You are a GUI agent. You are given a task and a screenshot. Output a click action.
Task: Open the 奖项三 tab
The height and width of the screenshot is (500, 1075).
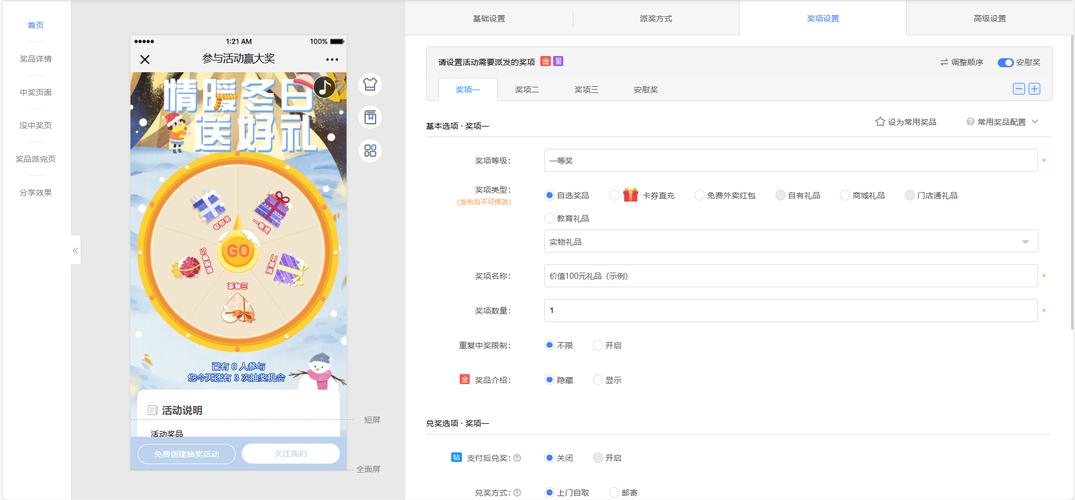pos(586,90)
